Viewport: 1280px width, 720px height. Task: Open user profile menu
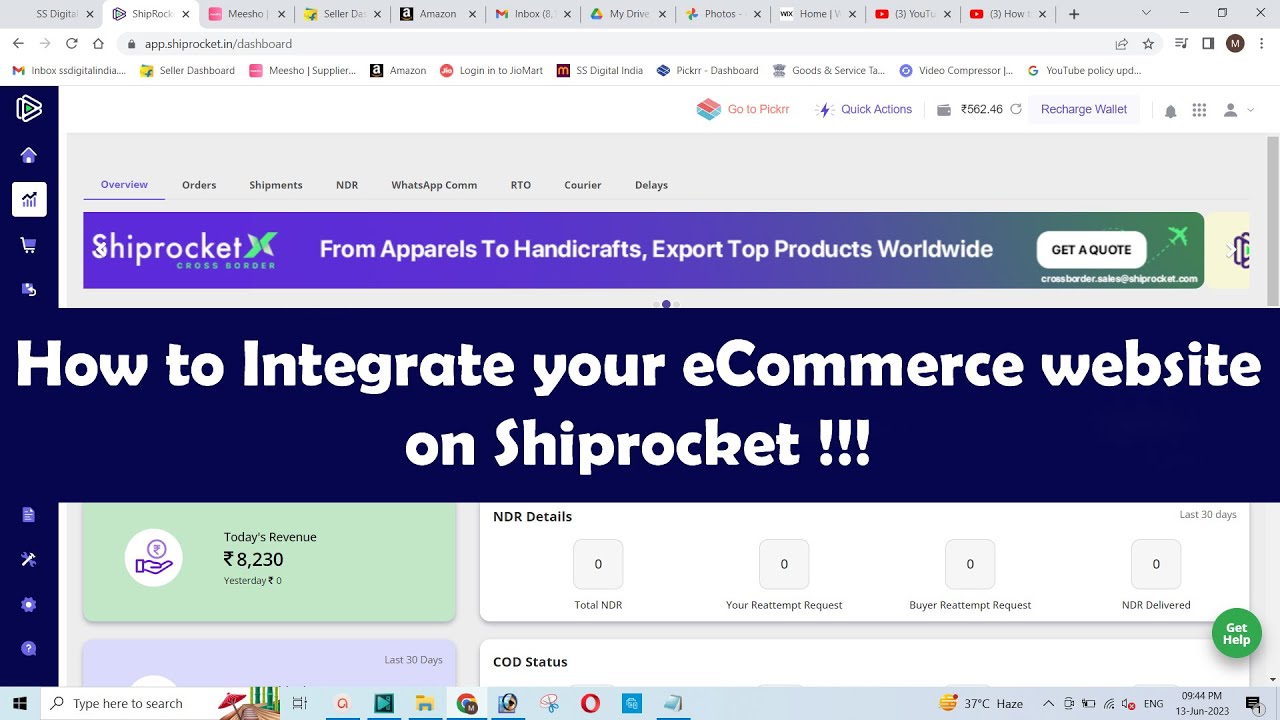point(1238,110)
